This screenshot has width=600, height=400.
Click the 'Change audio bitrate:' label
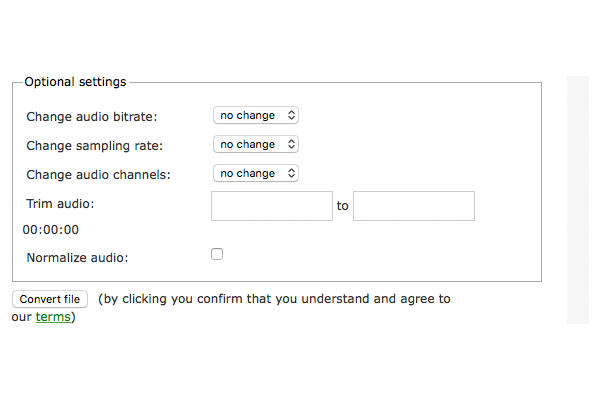click(x=92, y=117)
